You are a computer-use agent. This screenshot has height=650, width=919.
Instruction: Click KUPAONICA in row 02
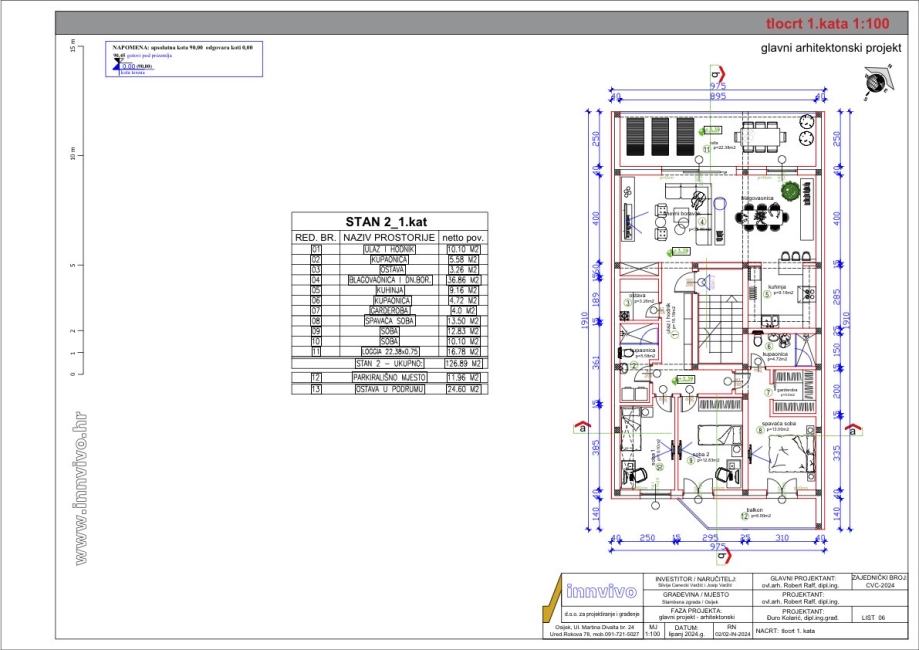(389, 259)
